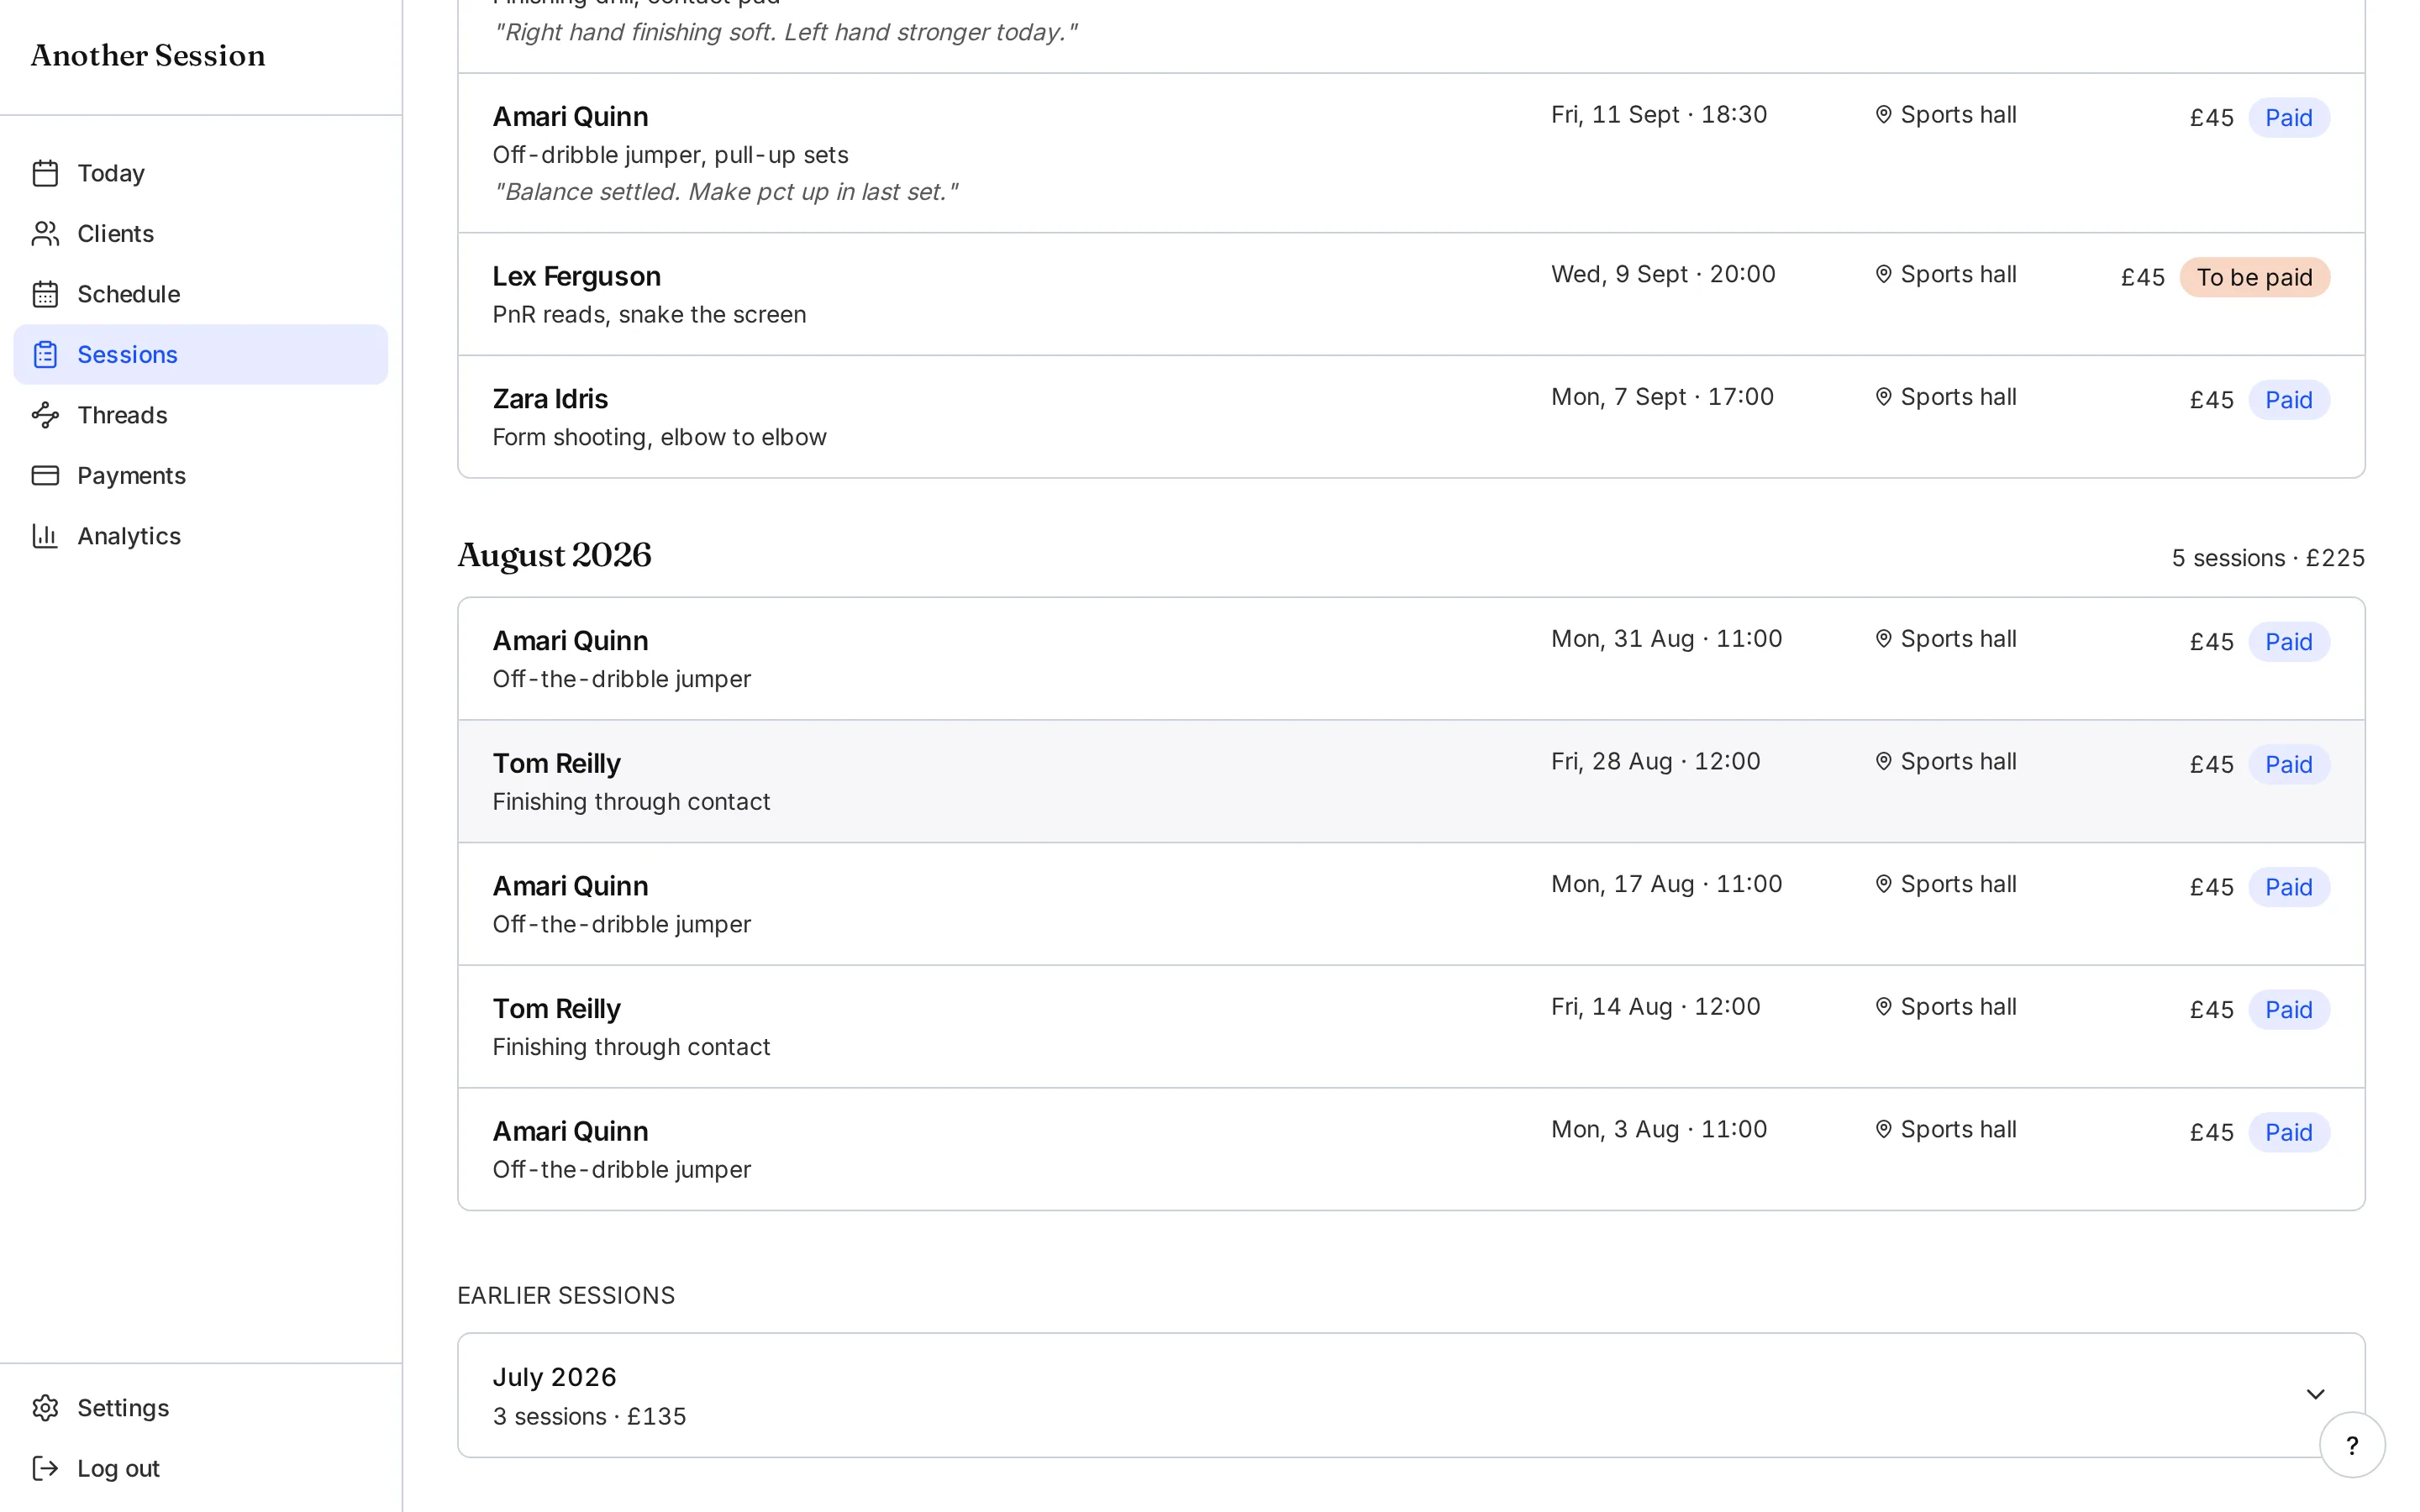
Task: Open the Today menu item
Action: coord(200,173)
